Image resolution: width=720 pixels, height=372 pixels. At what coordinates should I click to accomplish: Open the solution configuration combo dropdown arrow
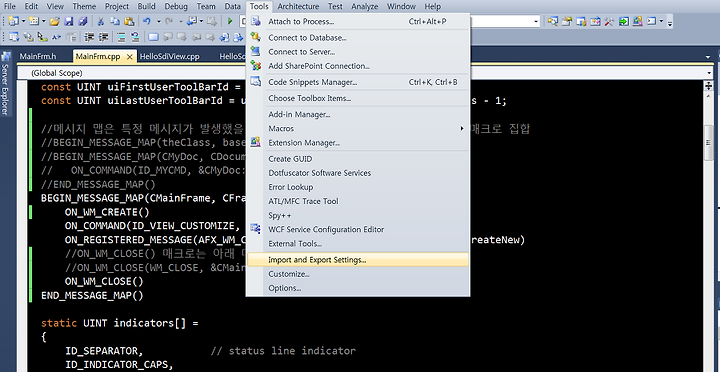point(536,21)
